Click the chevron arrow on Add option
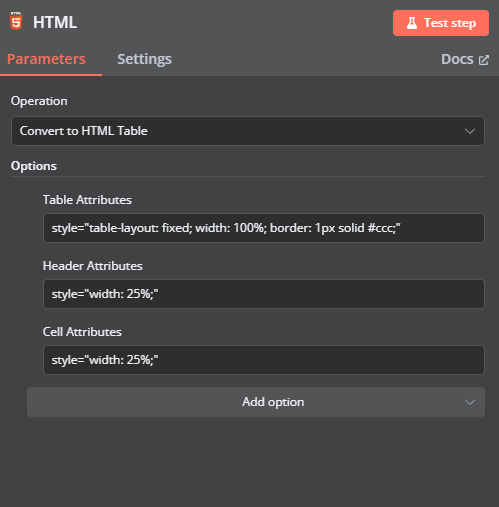499x507 pixels. pyautogui.click(x=470, y=402)
